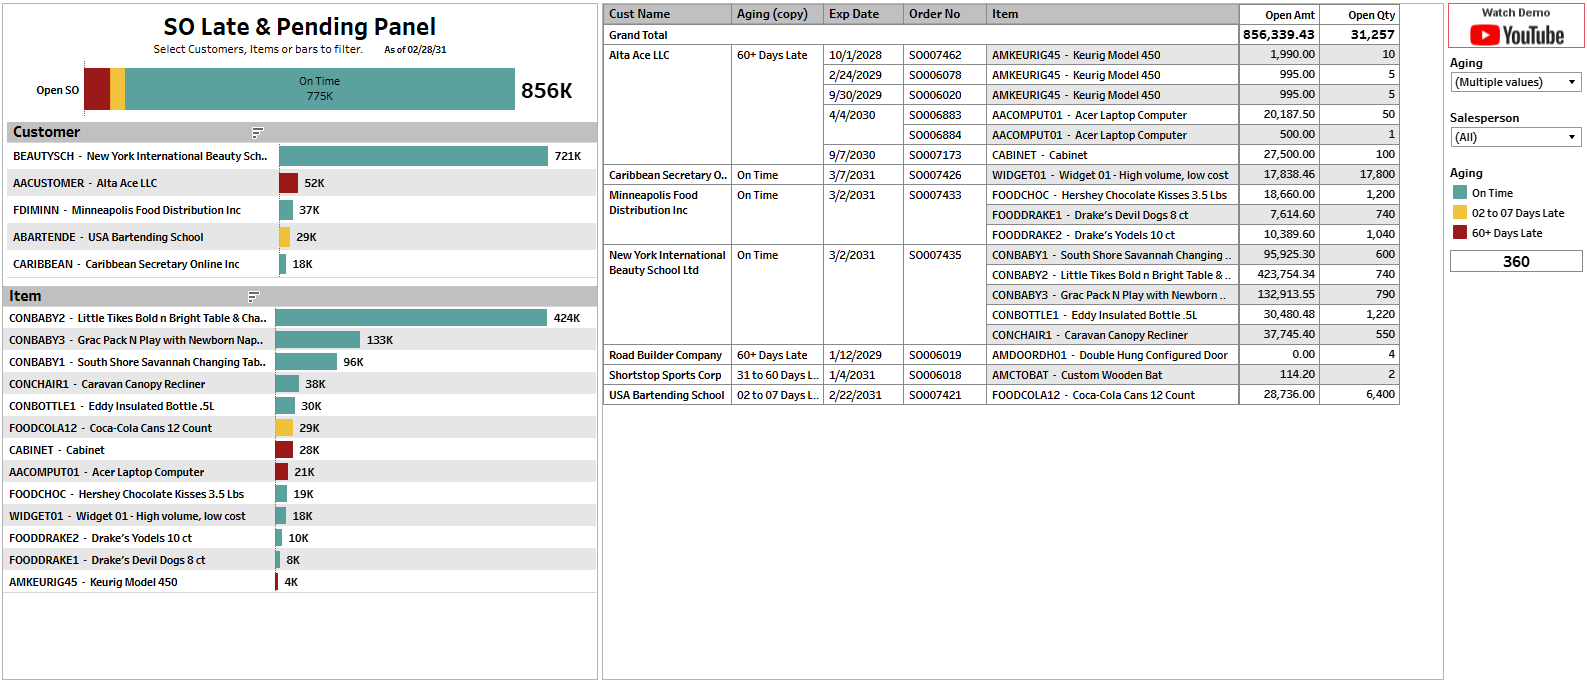The height and width of the screenshot is (681, 1587).
Task: Select the On Time legend color swatch
Action: coord(1460,193)
